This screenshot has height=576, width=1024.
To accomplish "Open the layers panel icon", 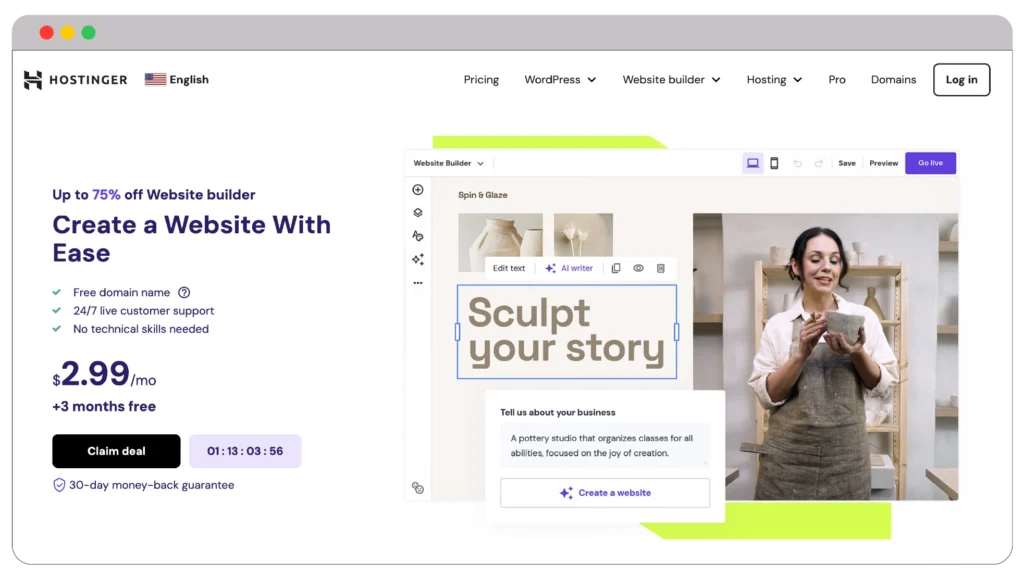I will tap(418, 213).
